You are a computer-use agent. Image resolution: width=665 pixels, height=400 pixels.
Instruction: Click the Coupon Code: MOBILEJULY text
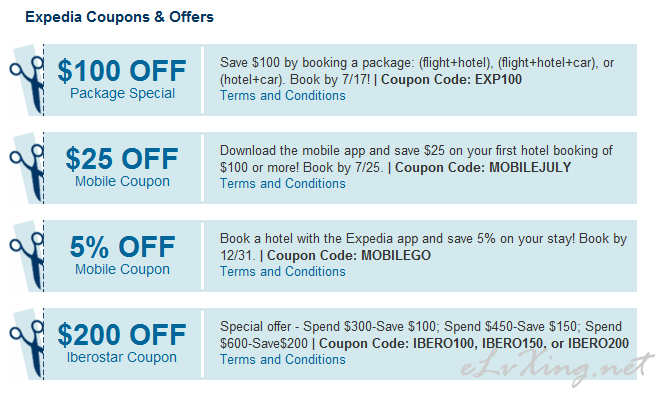coord(483,168)
